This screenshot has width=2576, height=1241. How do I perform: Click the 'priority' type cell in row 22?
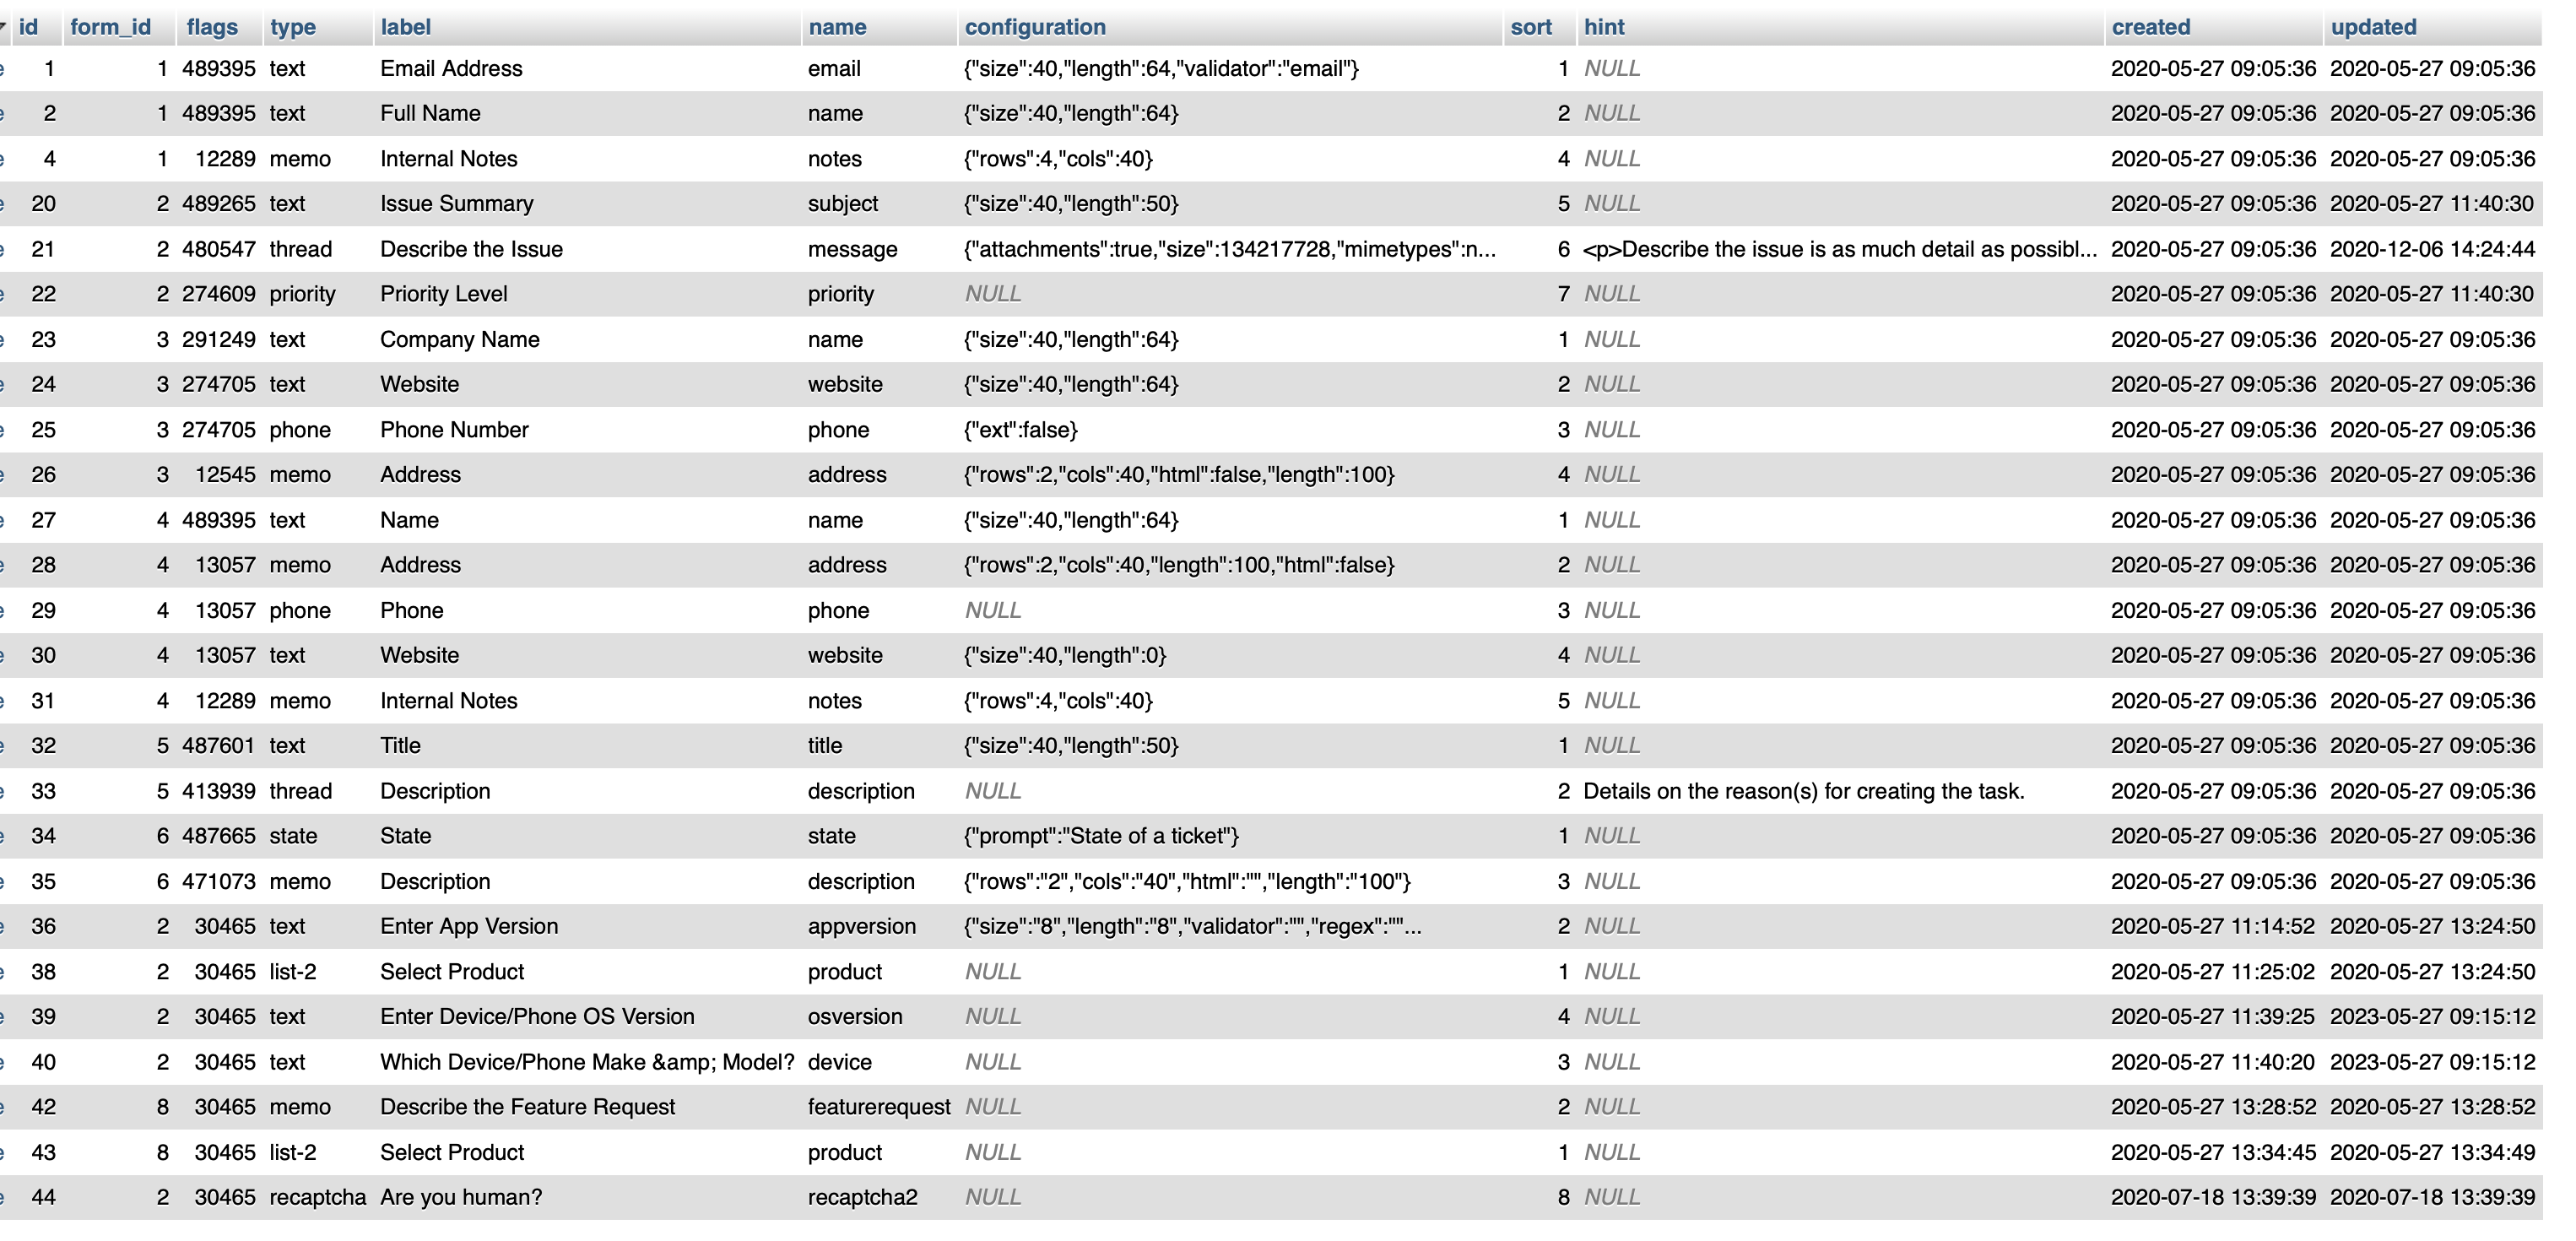click(302, 294)
